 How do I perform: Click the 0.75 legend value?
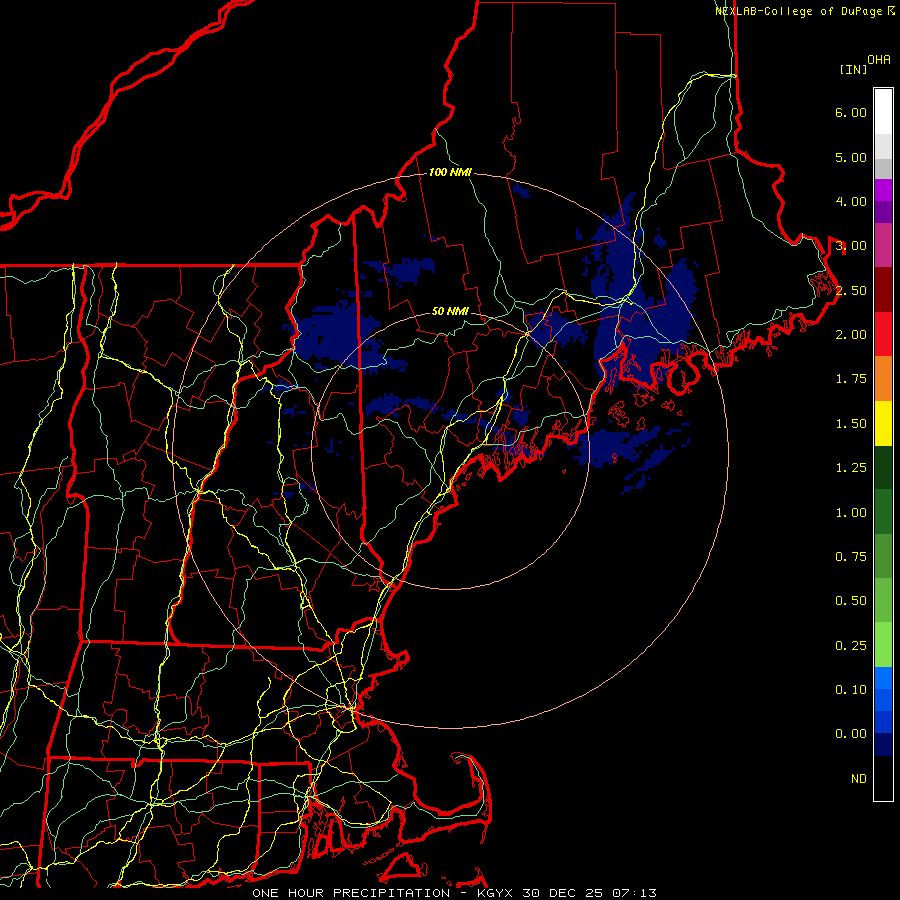(851, 557)
